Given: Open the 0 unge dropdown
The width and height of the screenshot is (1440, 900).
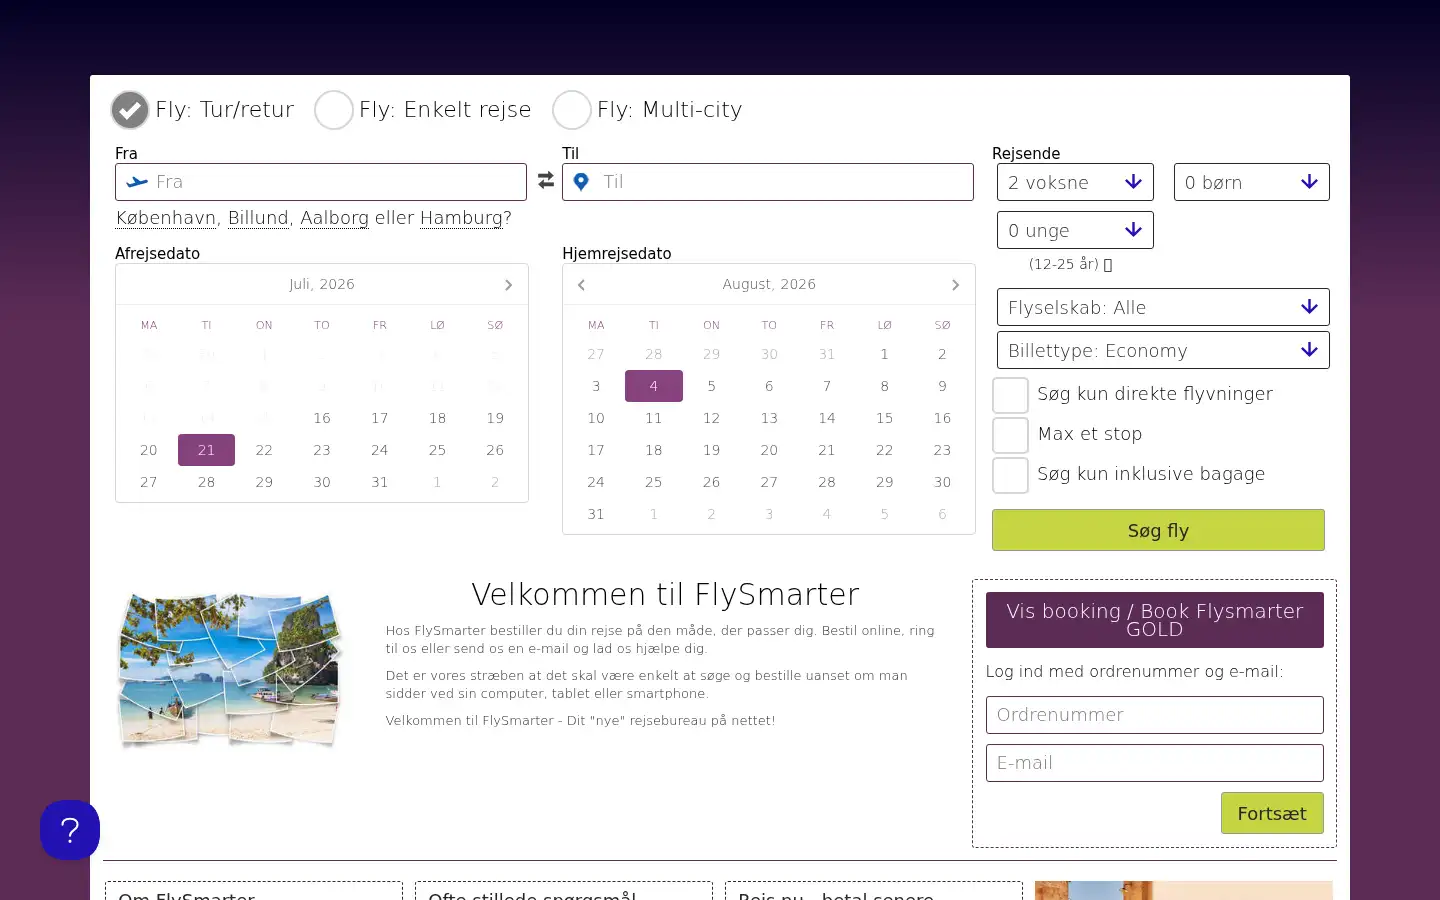Looking at the screenshot, I should click(1075, 230).
